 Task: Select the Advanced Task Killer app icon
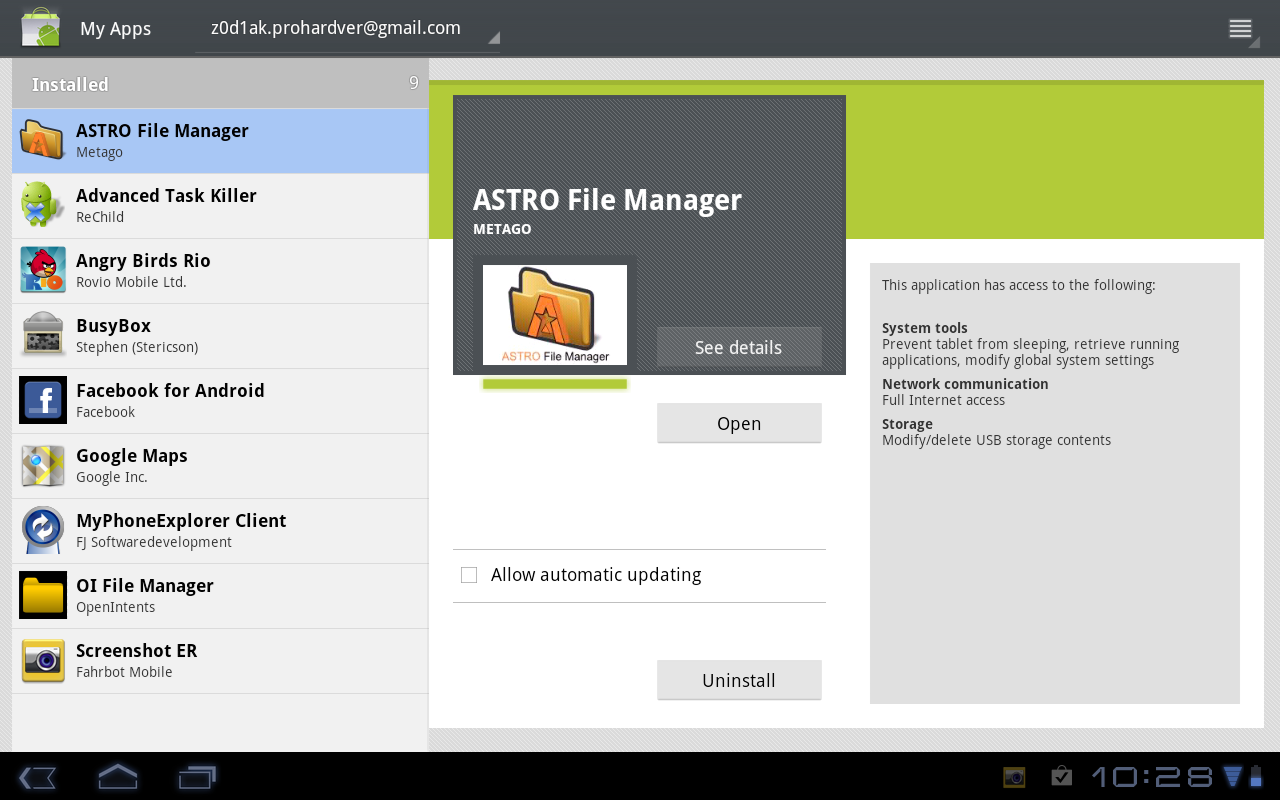coord(42,205)
